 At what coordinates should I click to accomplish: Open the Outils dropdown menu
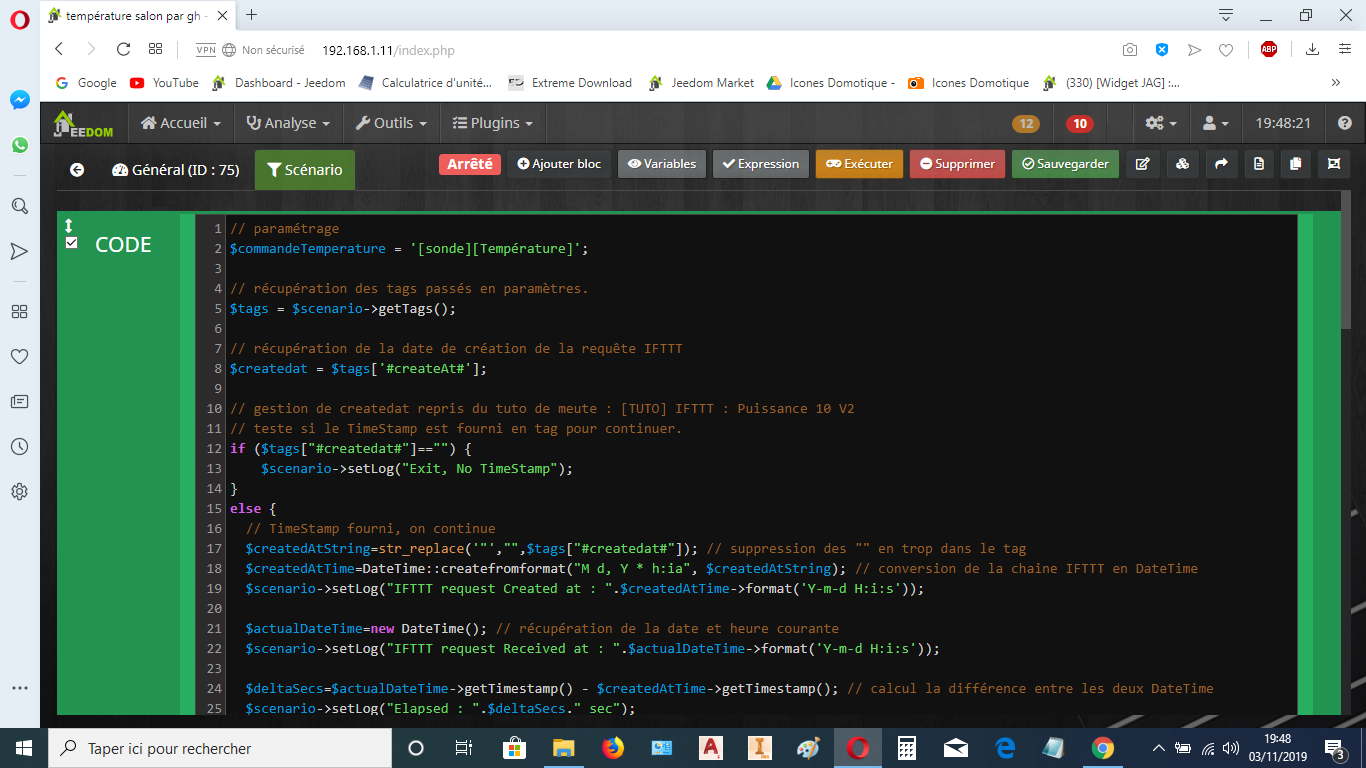click(x=392, y=123)
